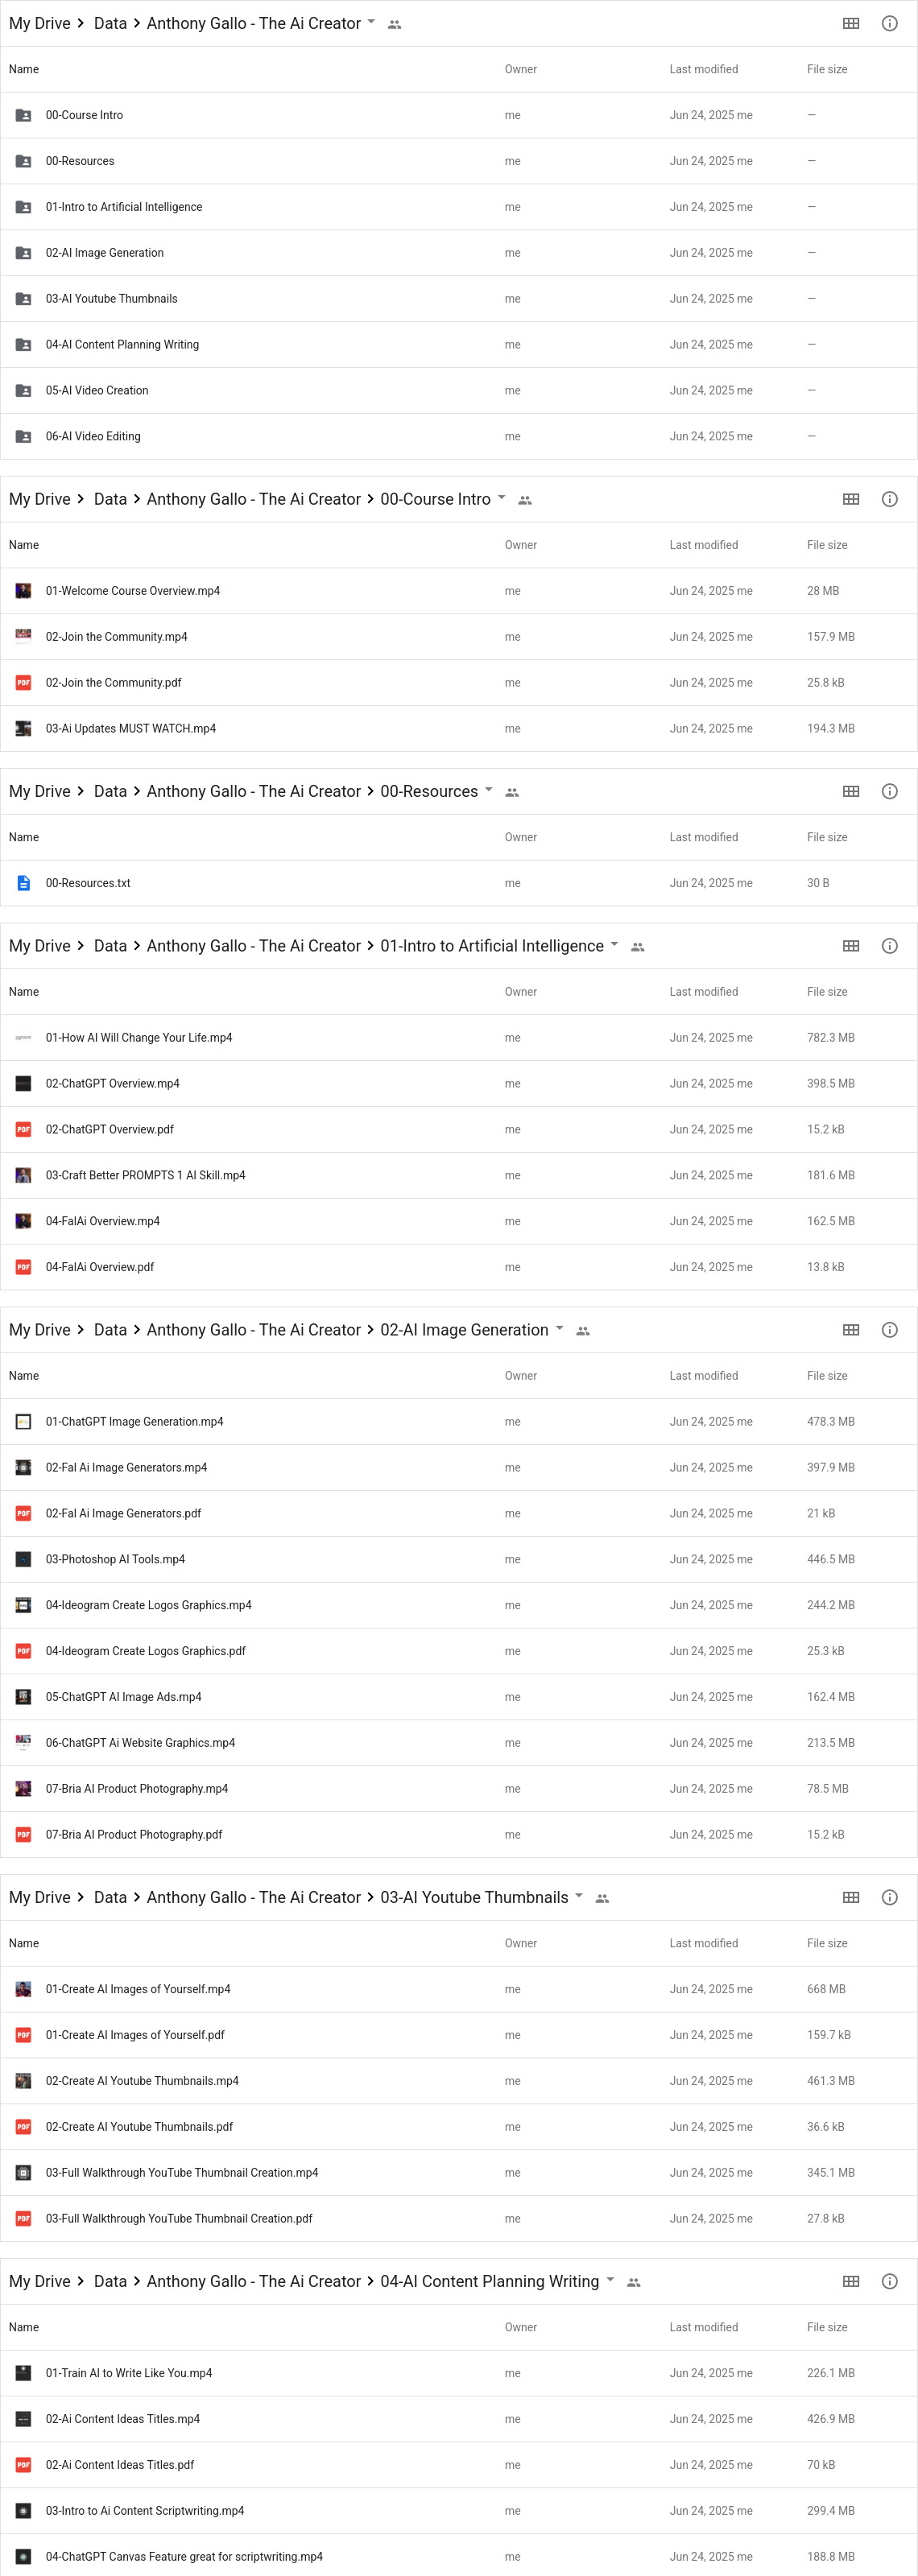Screen dimensions: 918x2576
Task: Click PDF icon of 04-FalAi Overview.pdf
Action: [x=23, y=1267]
